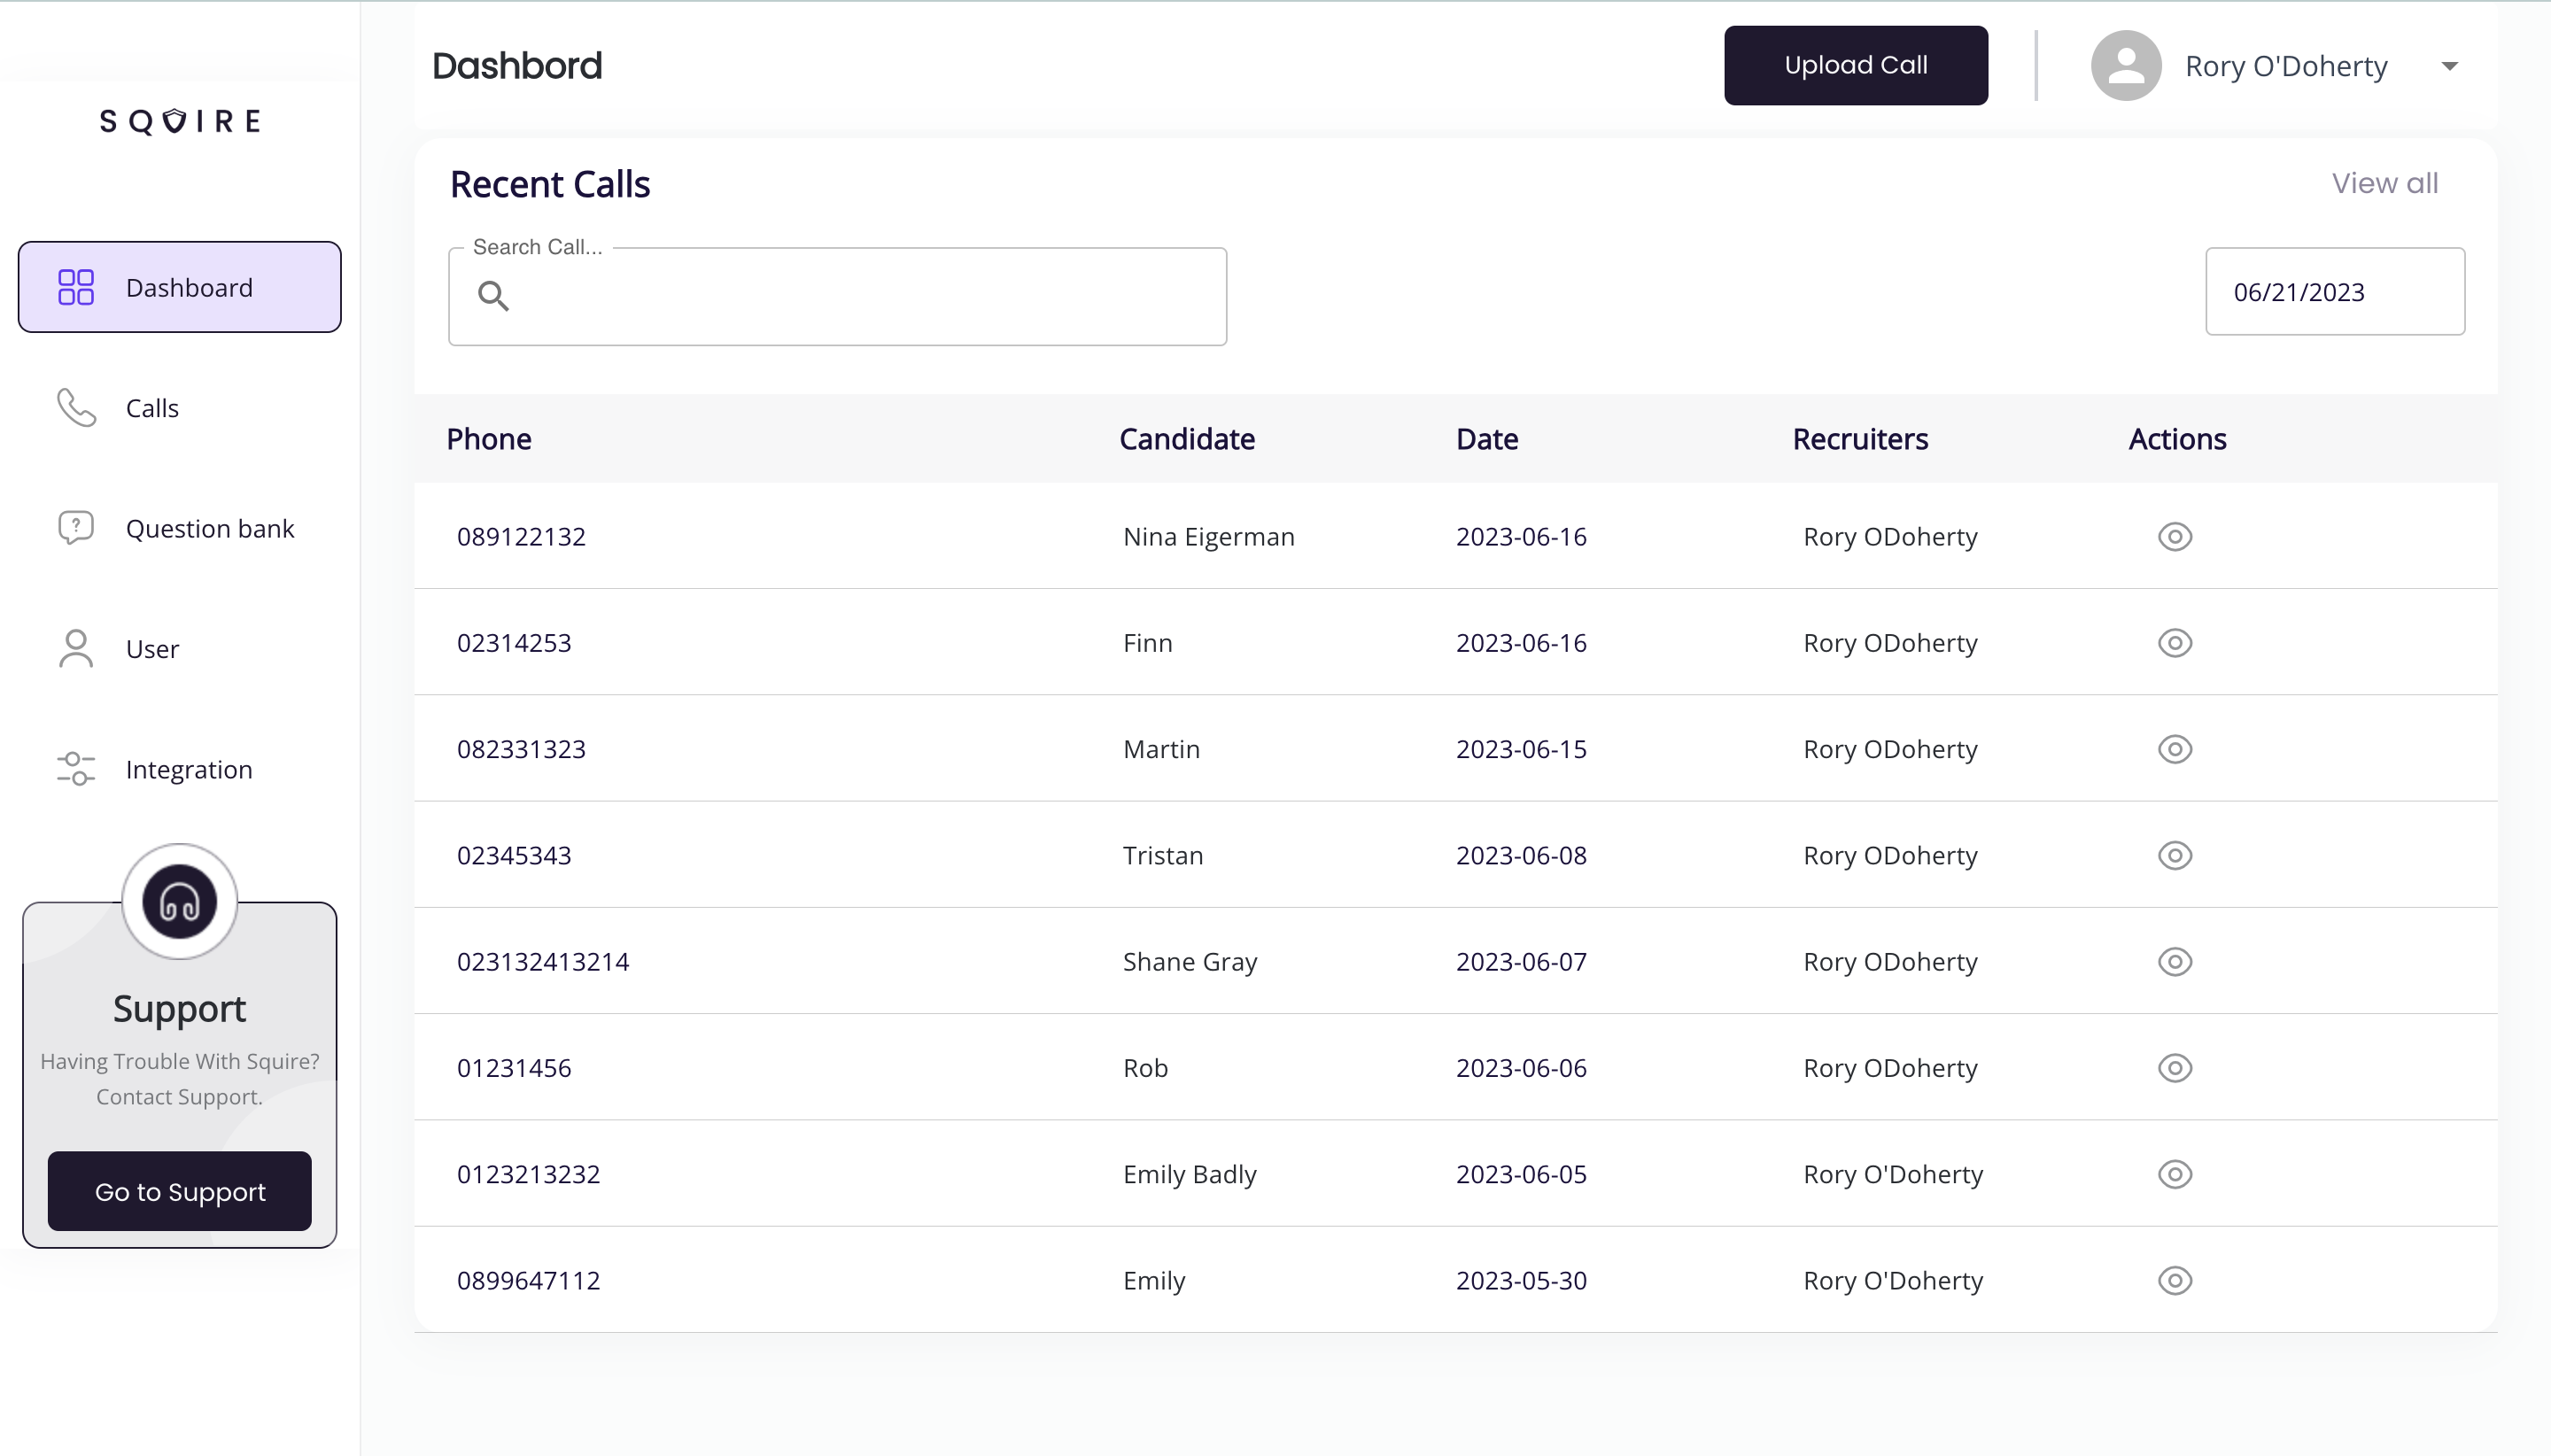Screen dimensions: 2551x1456
Task: Click the View all link
Action: [2384, 183]
